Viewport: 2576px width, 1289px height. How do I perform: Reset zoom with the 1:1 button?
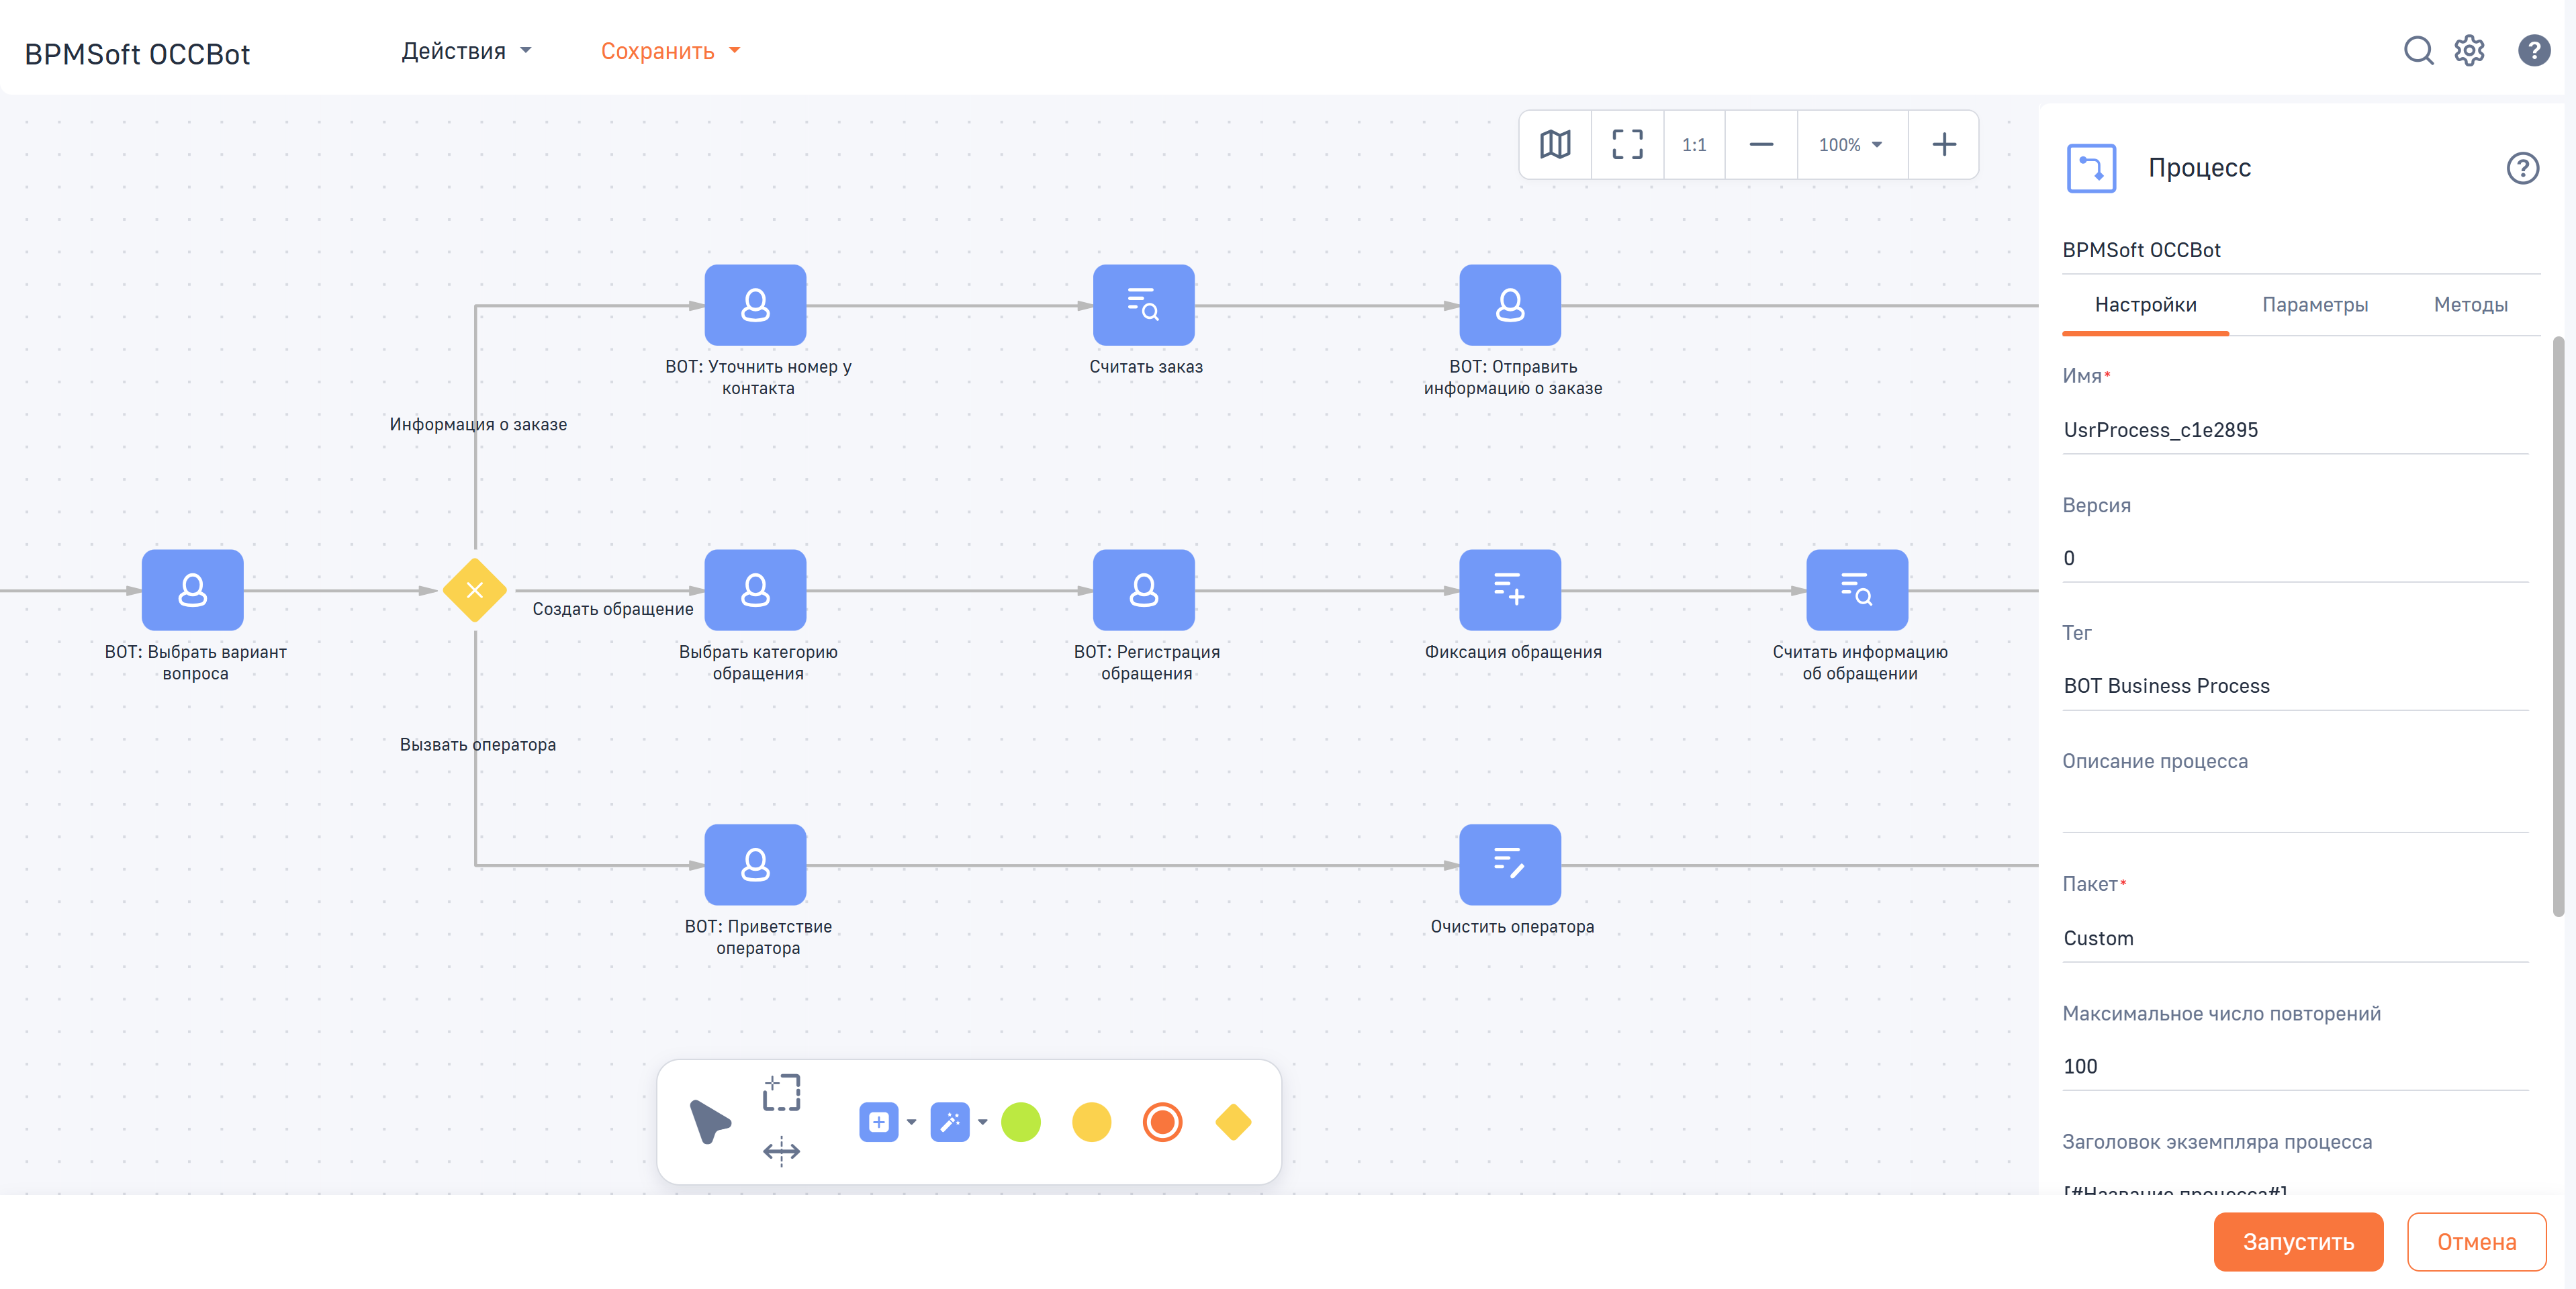(x=1694, y=145)
